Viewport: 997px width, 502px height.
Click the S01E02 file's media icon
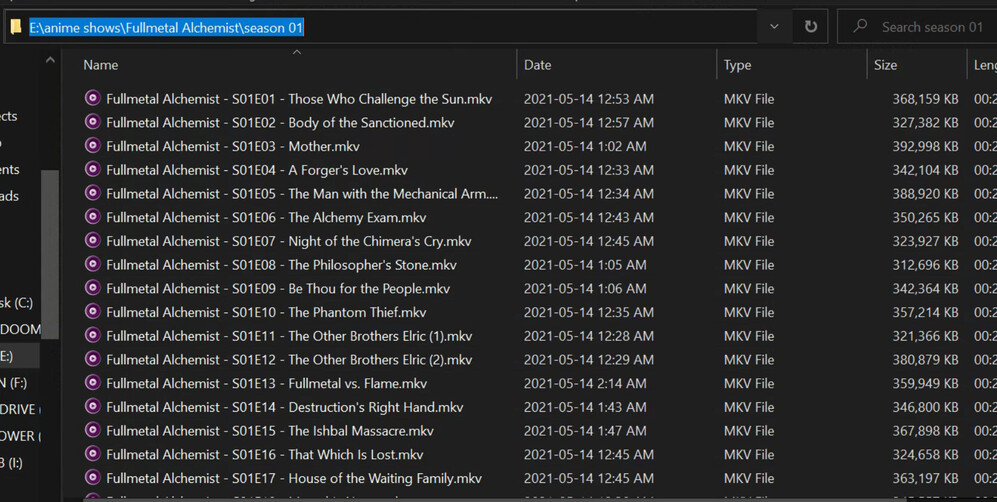[93, 121]
